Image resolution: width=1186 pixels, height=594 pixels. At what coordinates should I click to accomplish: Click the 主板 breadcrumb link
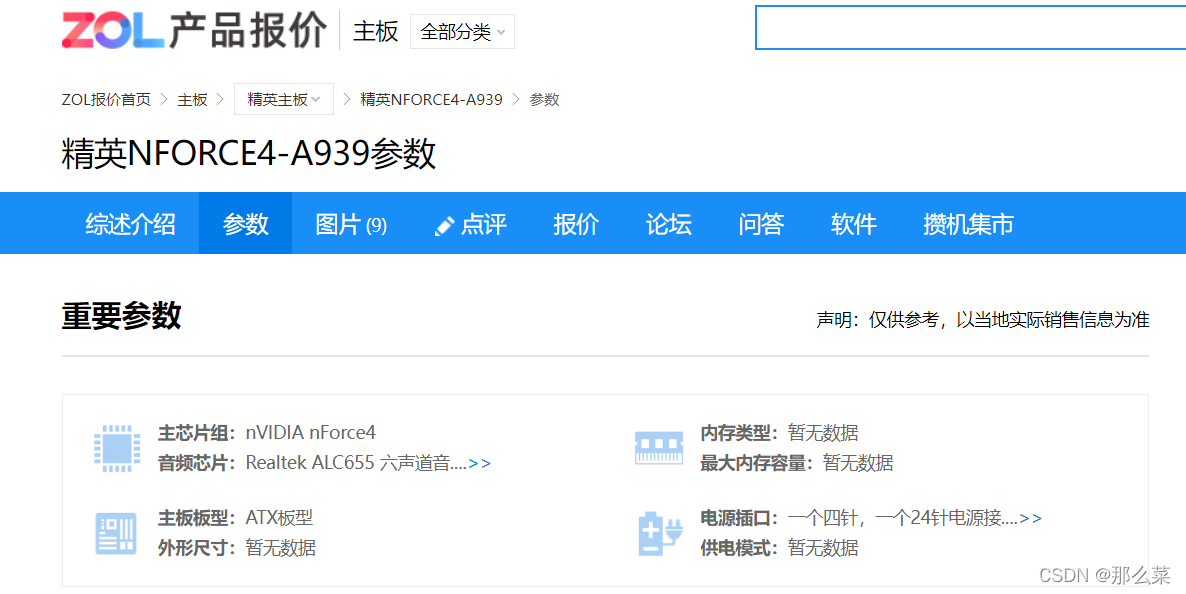pyautogui.click(x=193, y=99)
